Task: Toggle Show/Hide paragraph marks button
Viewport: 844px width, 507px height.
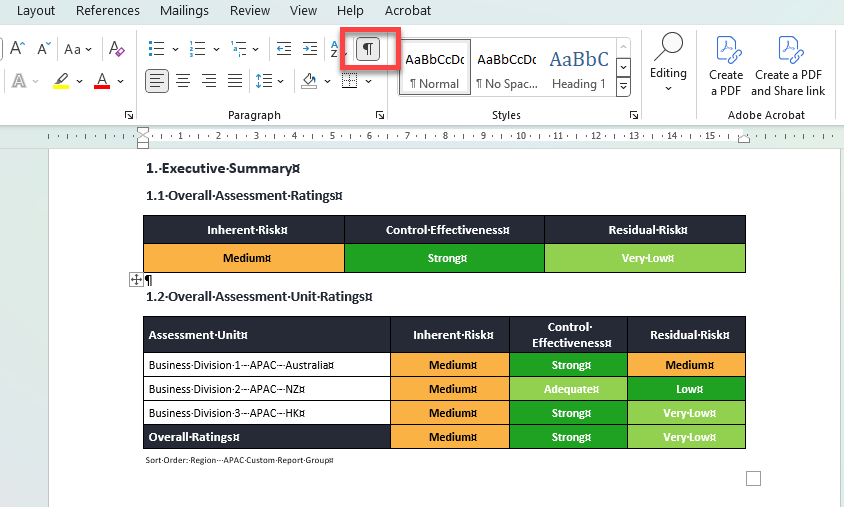Action: pos(368,49)
